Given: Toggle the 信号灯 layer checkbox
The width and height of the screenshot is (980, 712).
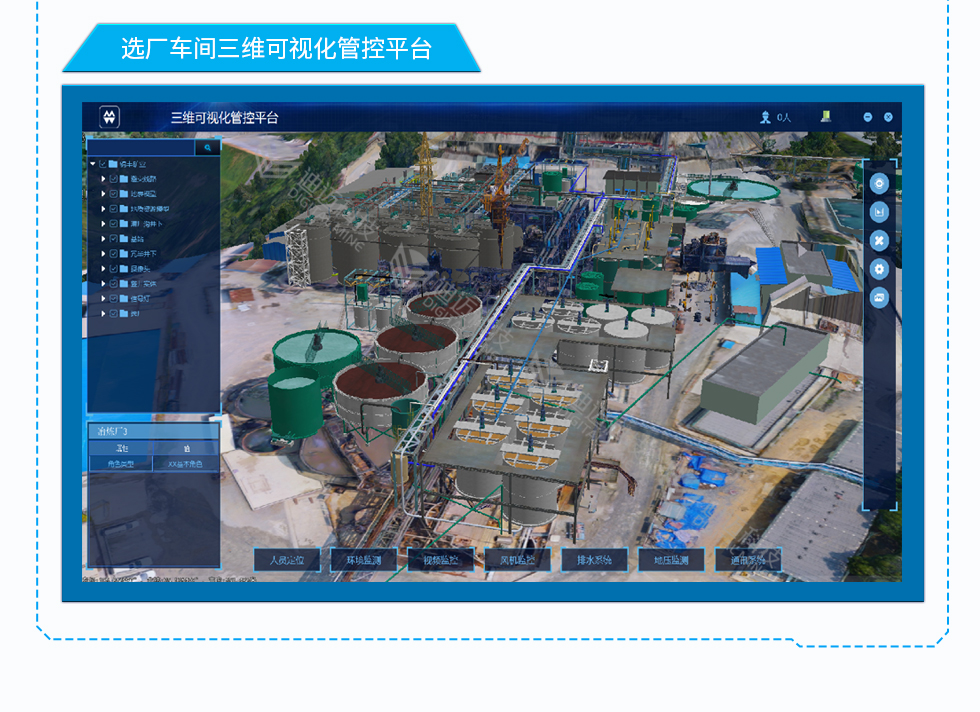Looking at the screenshot, I should coord(114,298).
